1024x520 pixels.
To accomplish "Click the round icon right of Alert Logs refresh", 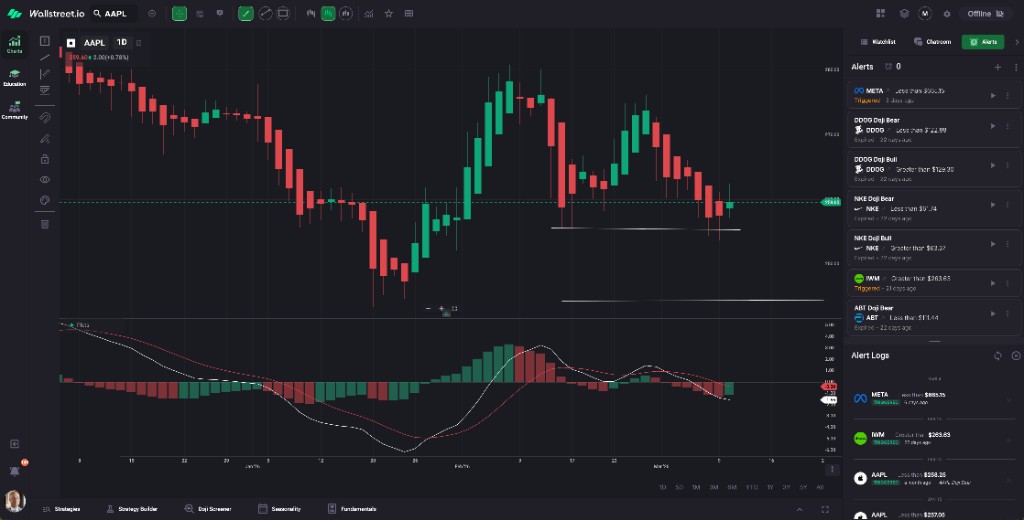I will pyautogui.click(x=1016, y=356).
